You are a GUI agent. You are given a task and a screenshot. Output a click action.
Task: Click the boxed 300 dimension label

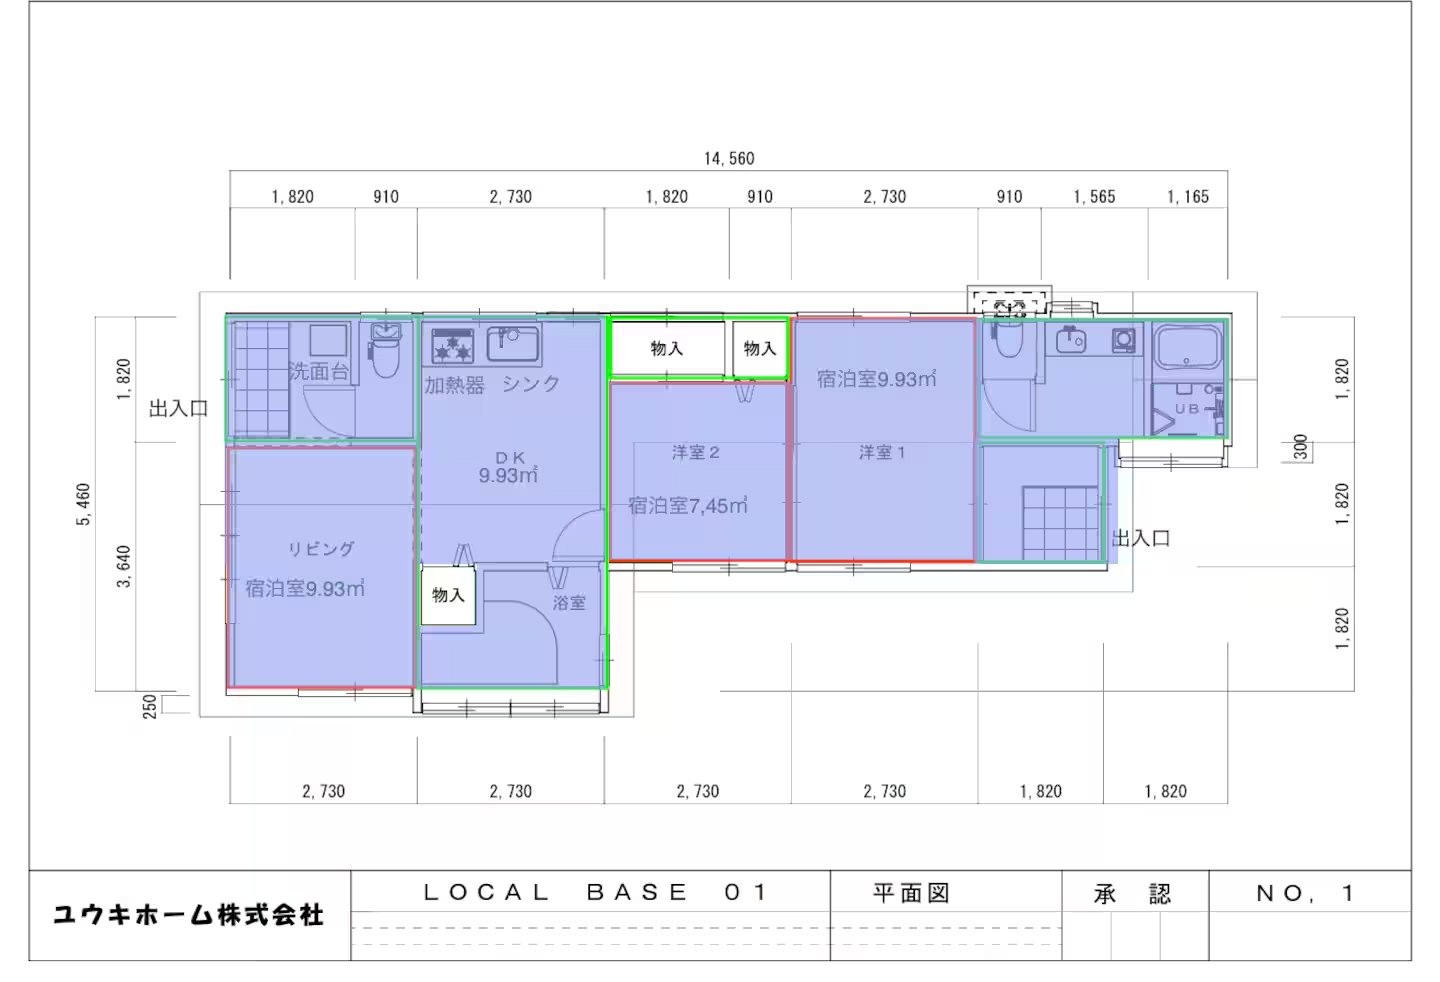(1299, 447)
